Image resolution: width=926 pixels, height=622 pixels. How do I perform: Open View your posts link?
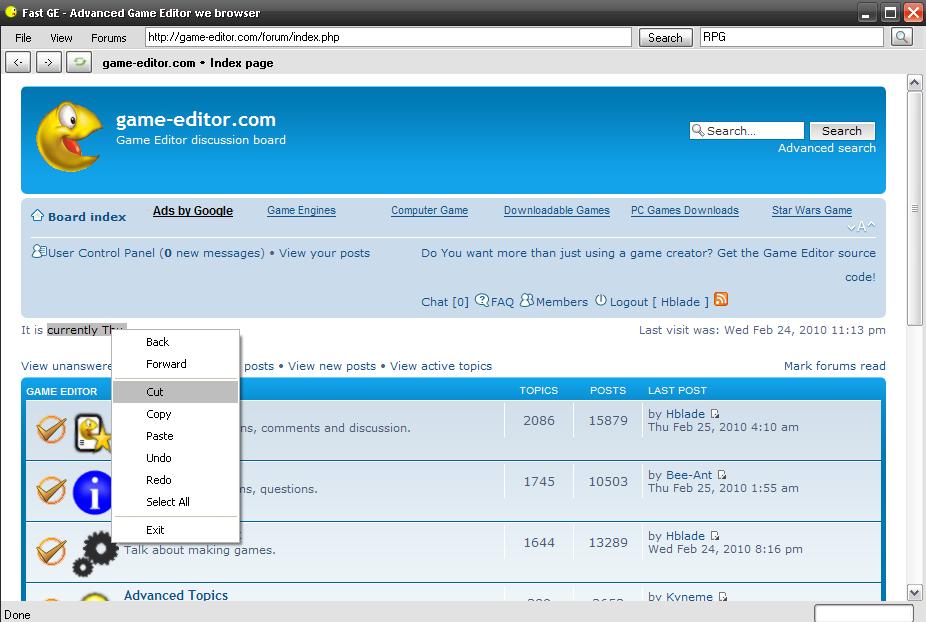pyautogui.click(x=324, y=253)
